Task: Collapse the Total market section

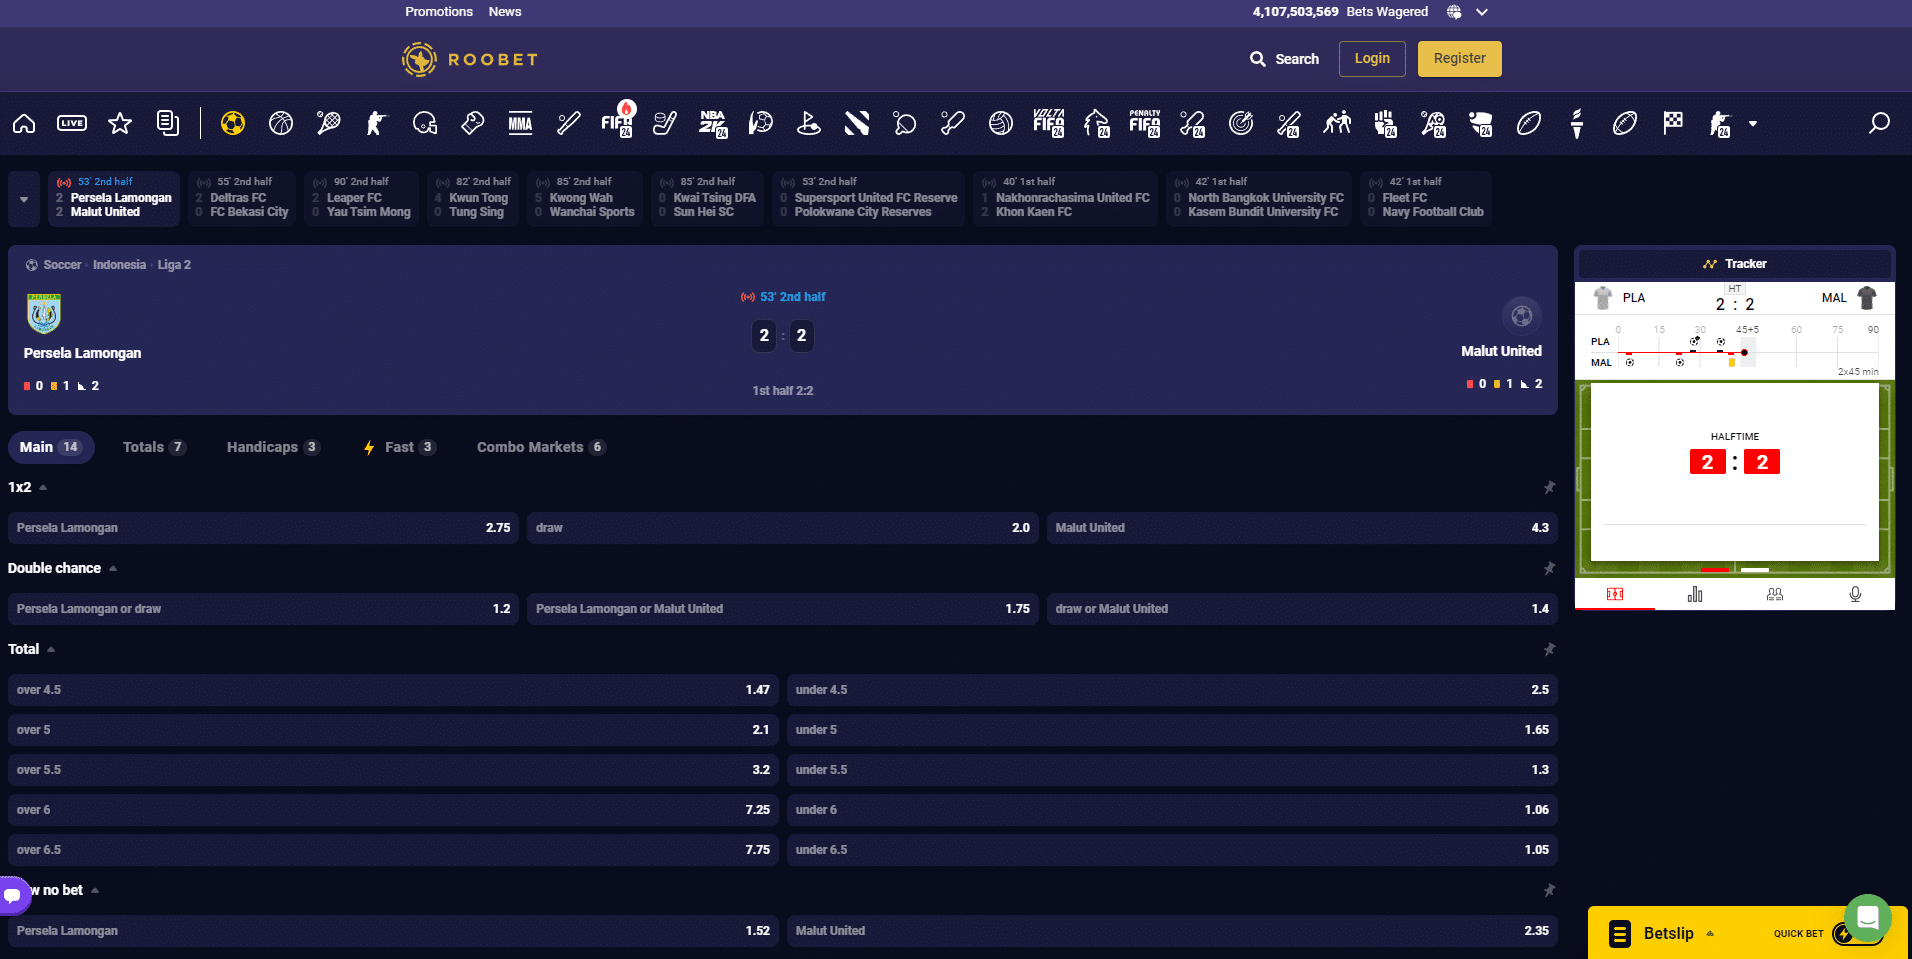Action: 51,650
